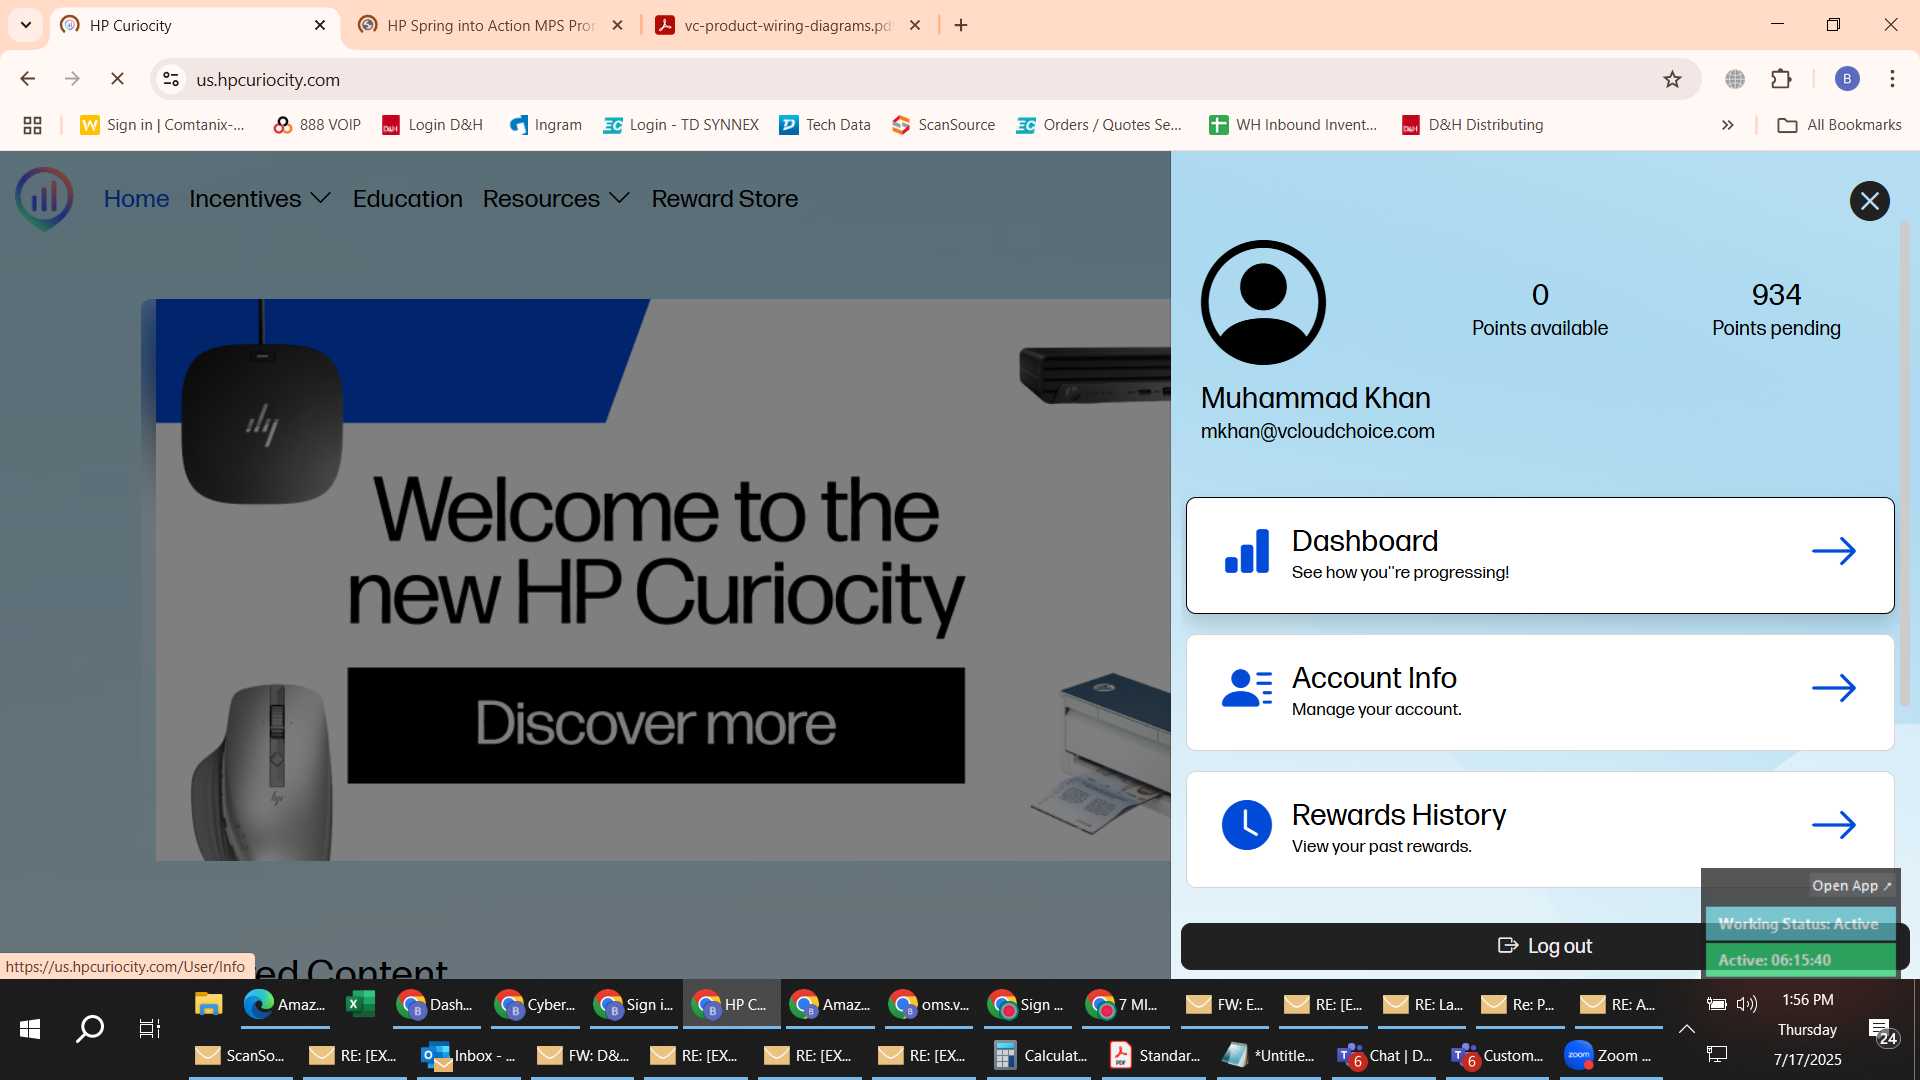The width and height of the screenshot is (1920, 1080).
Task: View site information icon in address bar
Action: point(171,79)
